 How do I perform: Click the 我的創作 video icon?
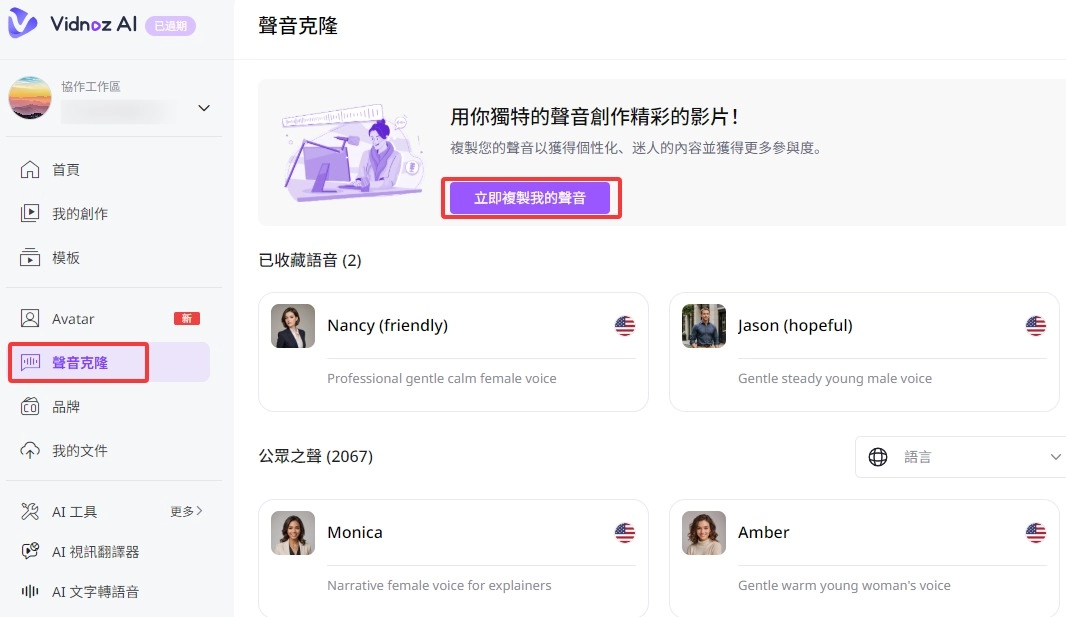[x=31, y=213]
